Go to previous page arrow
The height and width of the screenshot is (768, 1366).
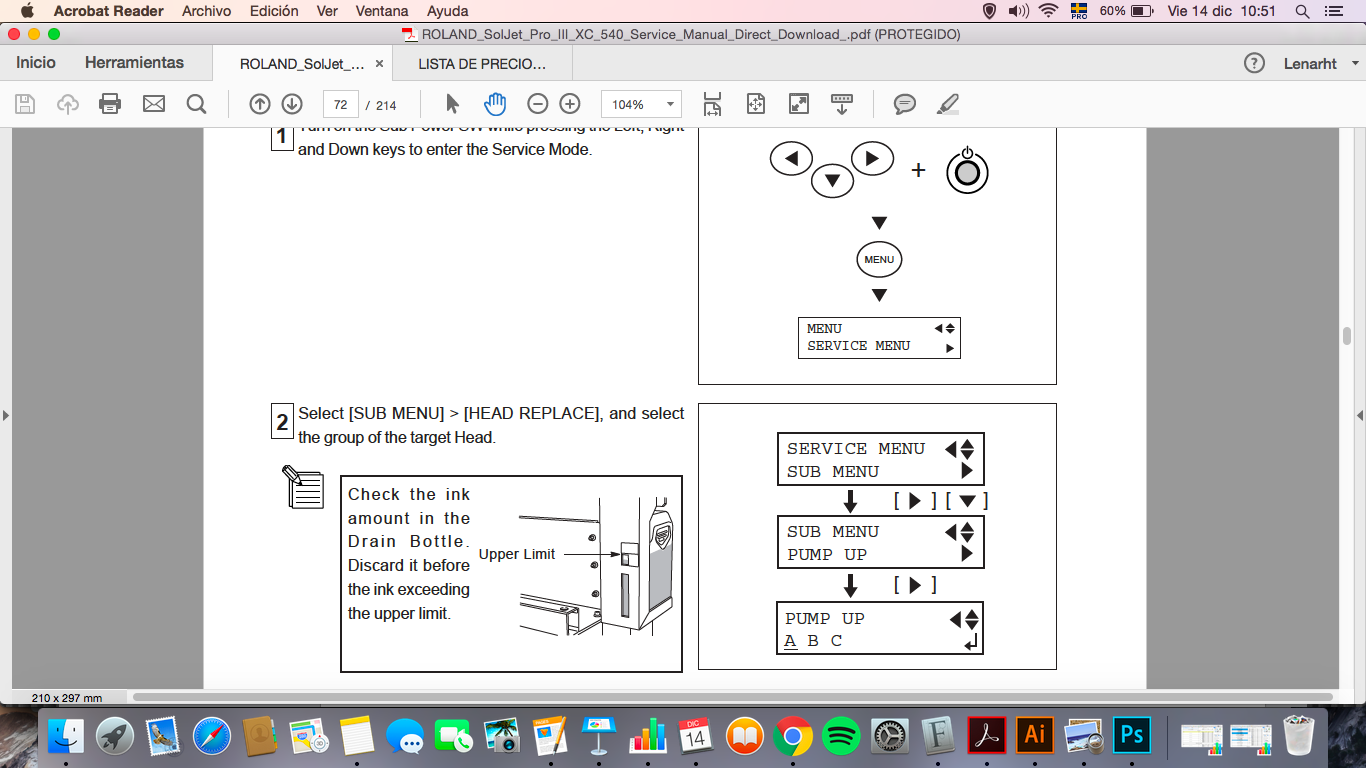260,104
